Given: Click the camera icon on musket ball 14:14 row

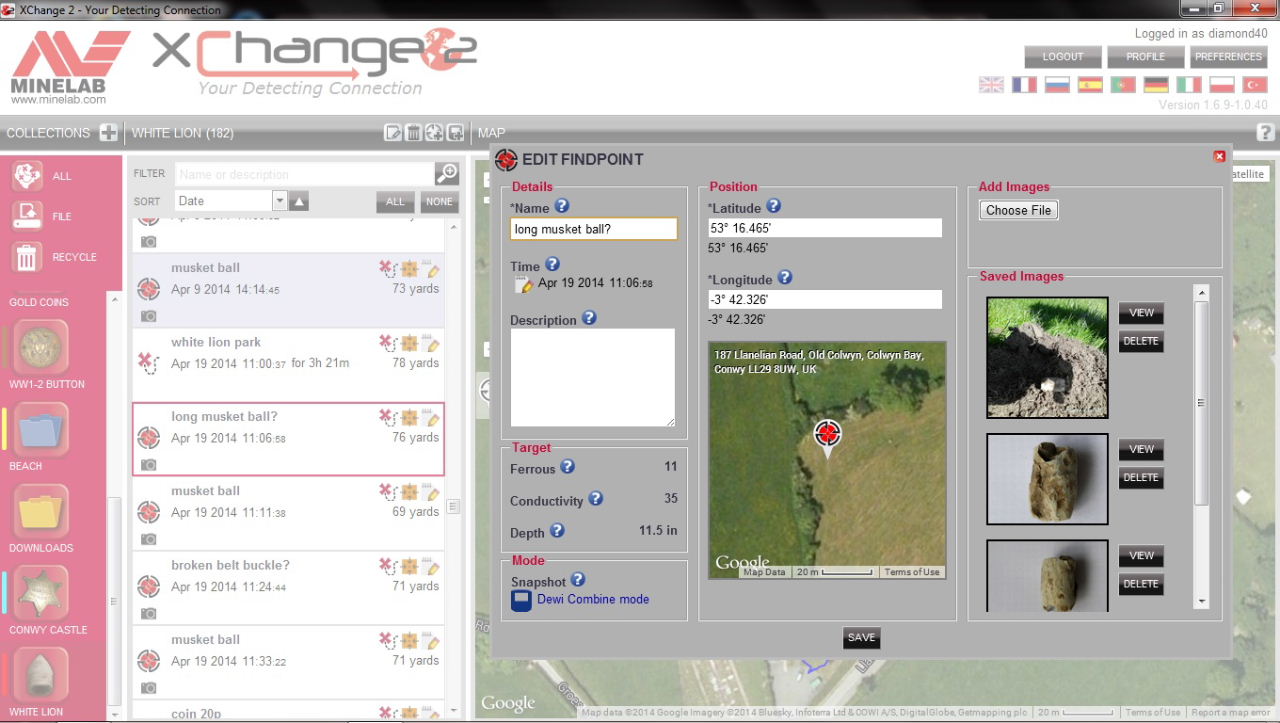Looking at the screenshot, I should click(148, 316).
